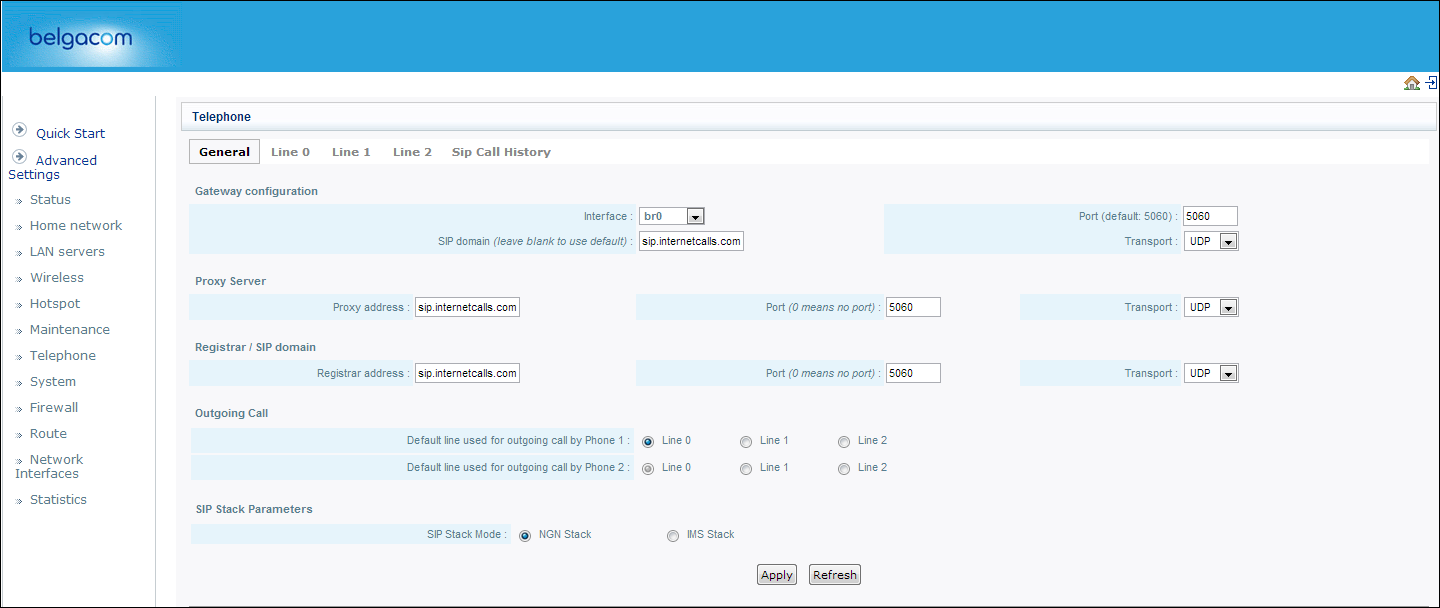Image resolution: width=1440 pixels, height=608 pixels.
Task: Click the Proxy address input field
Action: [467, 307]
